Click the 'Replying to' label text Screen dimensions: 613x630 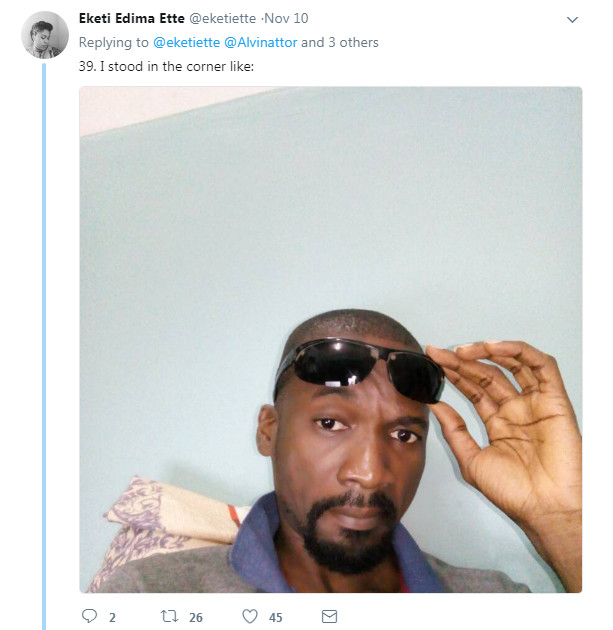pyautogui.click(x=114, y=43)
